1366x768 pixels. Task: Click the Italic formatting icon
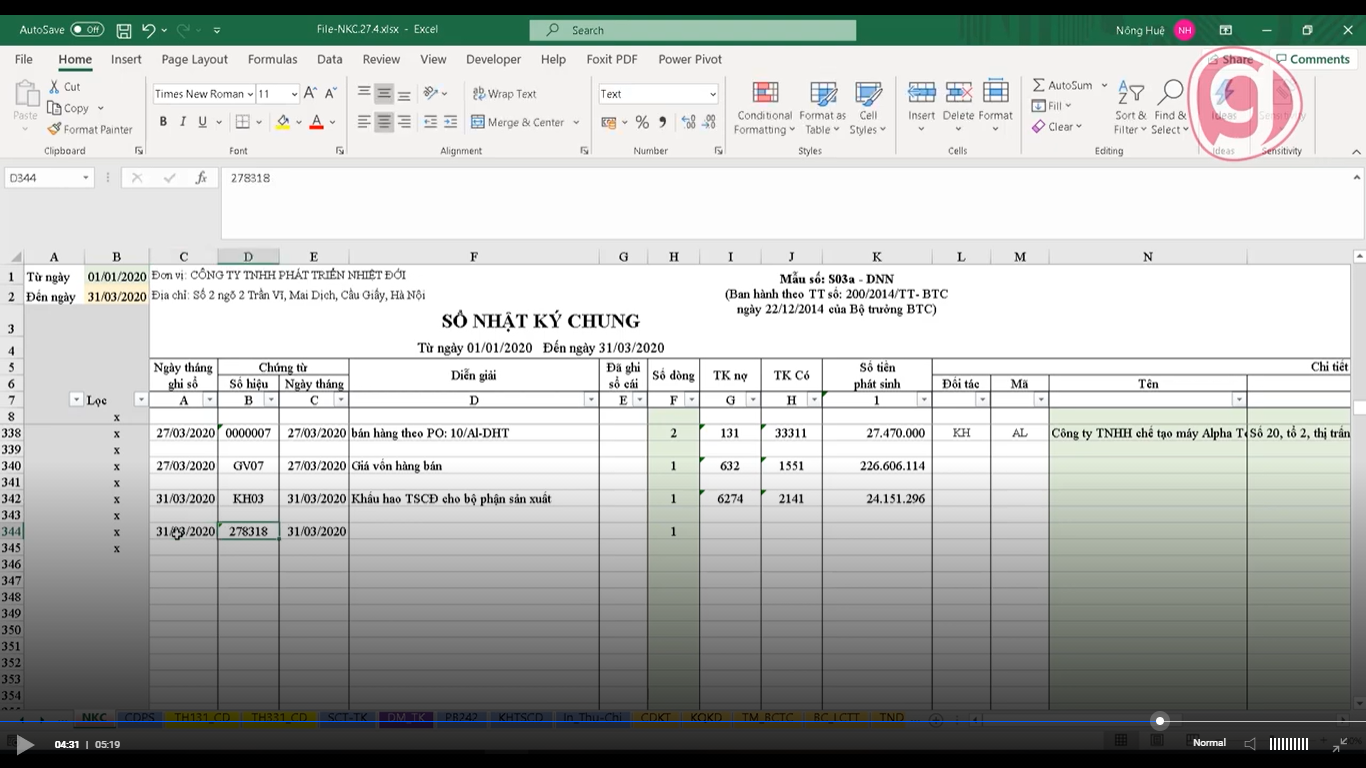pyautogui.click(x=182, y=122)
